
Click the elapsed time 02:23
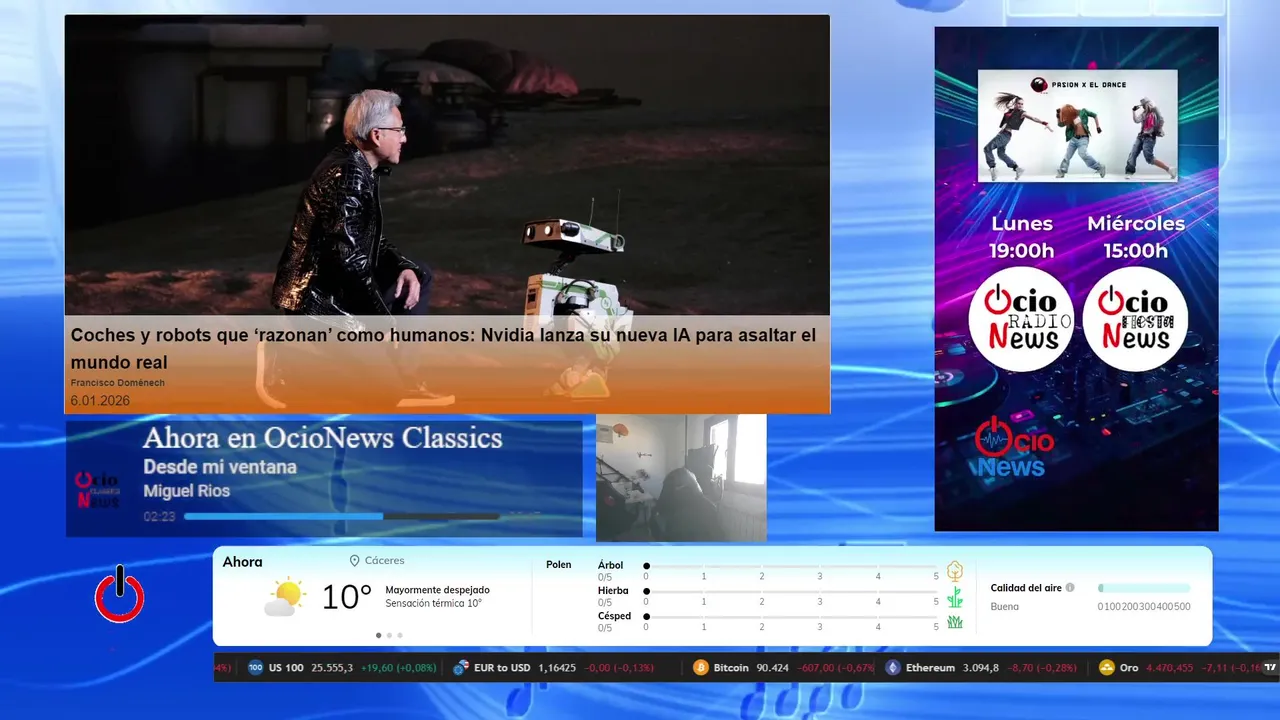pos(159,517)
